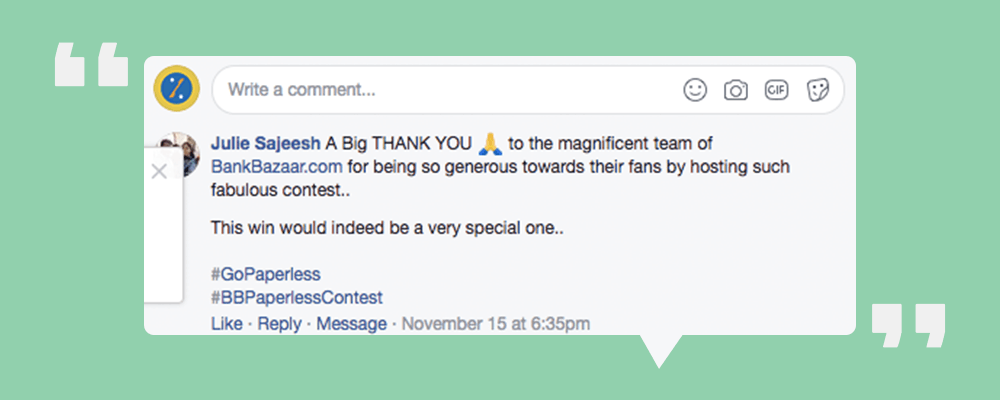This screenshot has height=400, width=1000.
Task: Open Julie Sajeesh's profile name link
Action: 265,143
